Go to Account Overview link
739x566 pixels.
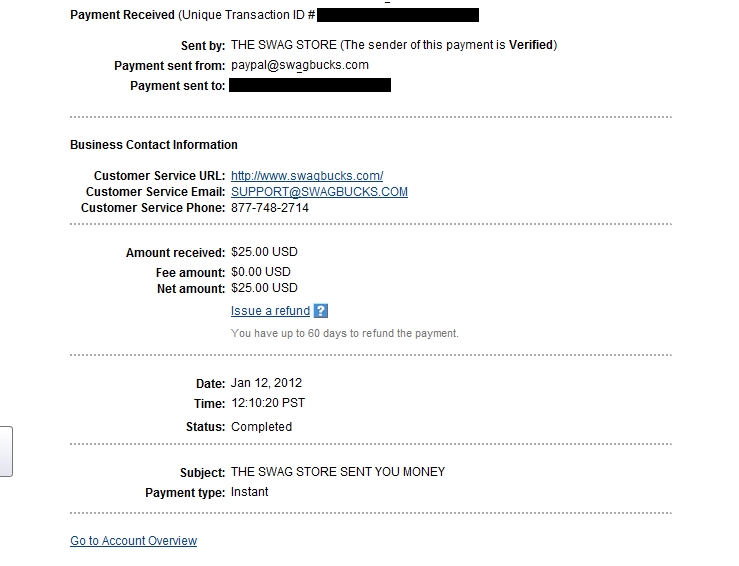tap(133, 541)
